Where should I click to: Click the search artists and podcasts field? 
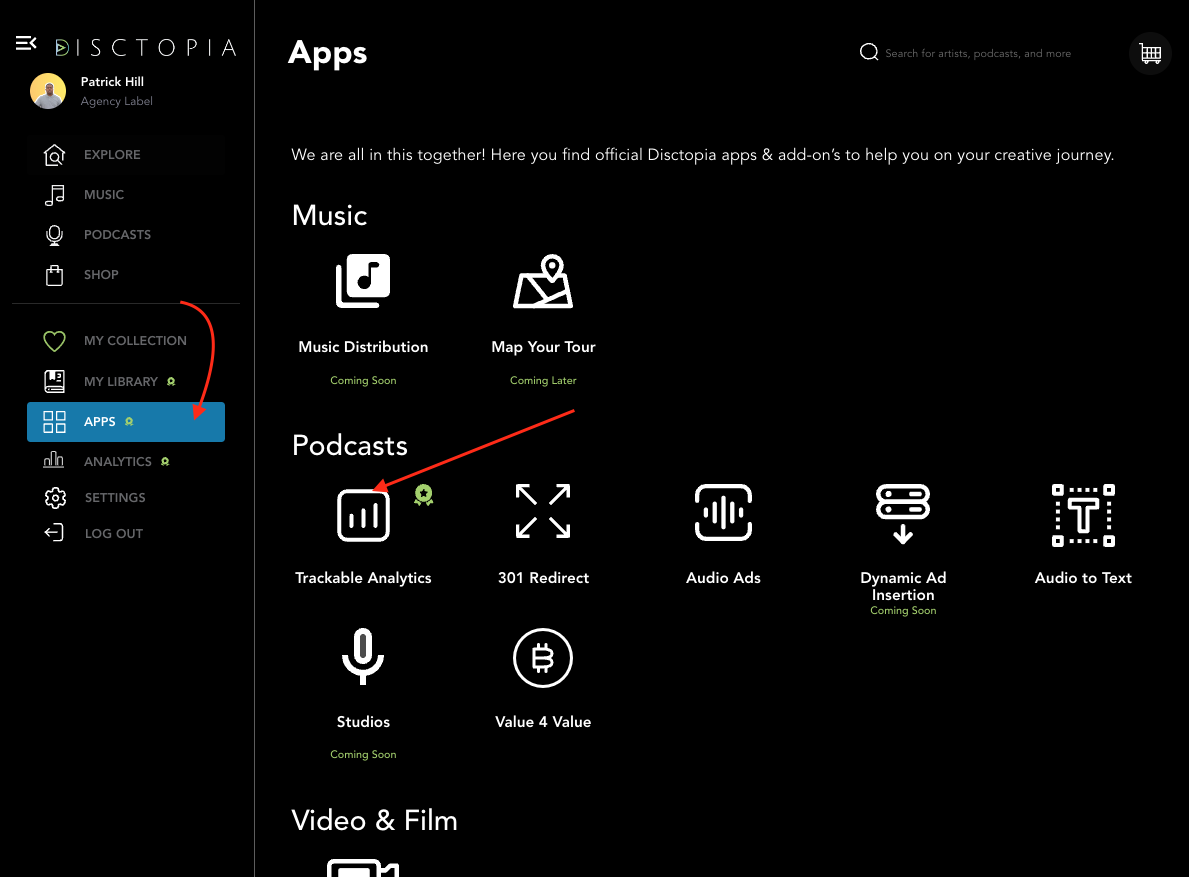(977, 54)
